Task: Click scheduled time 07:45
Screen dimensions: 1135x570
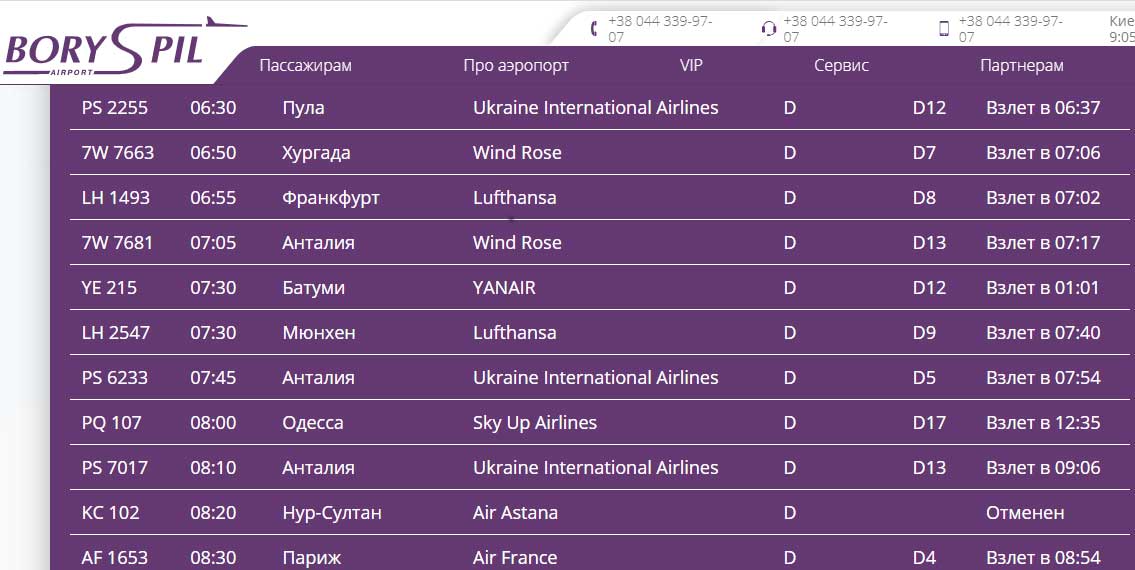Action: pyautogui.click(x=213, y=377)
